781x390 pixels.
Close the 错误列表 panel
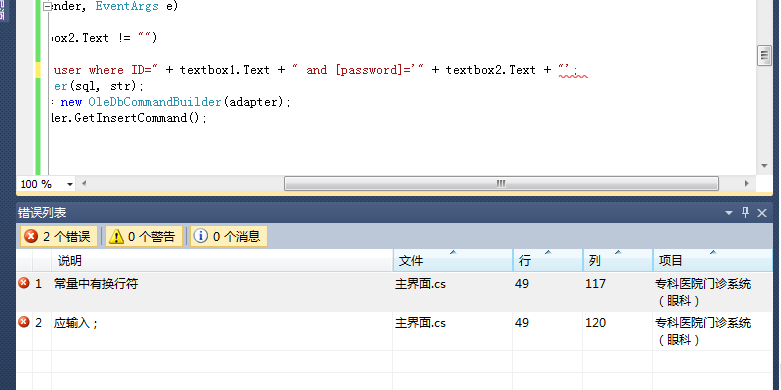[762, 213]
